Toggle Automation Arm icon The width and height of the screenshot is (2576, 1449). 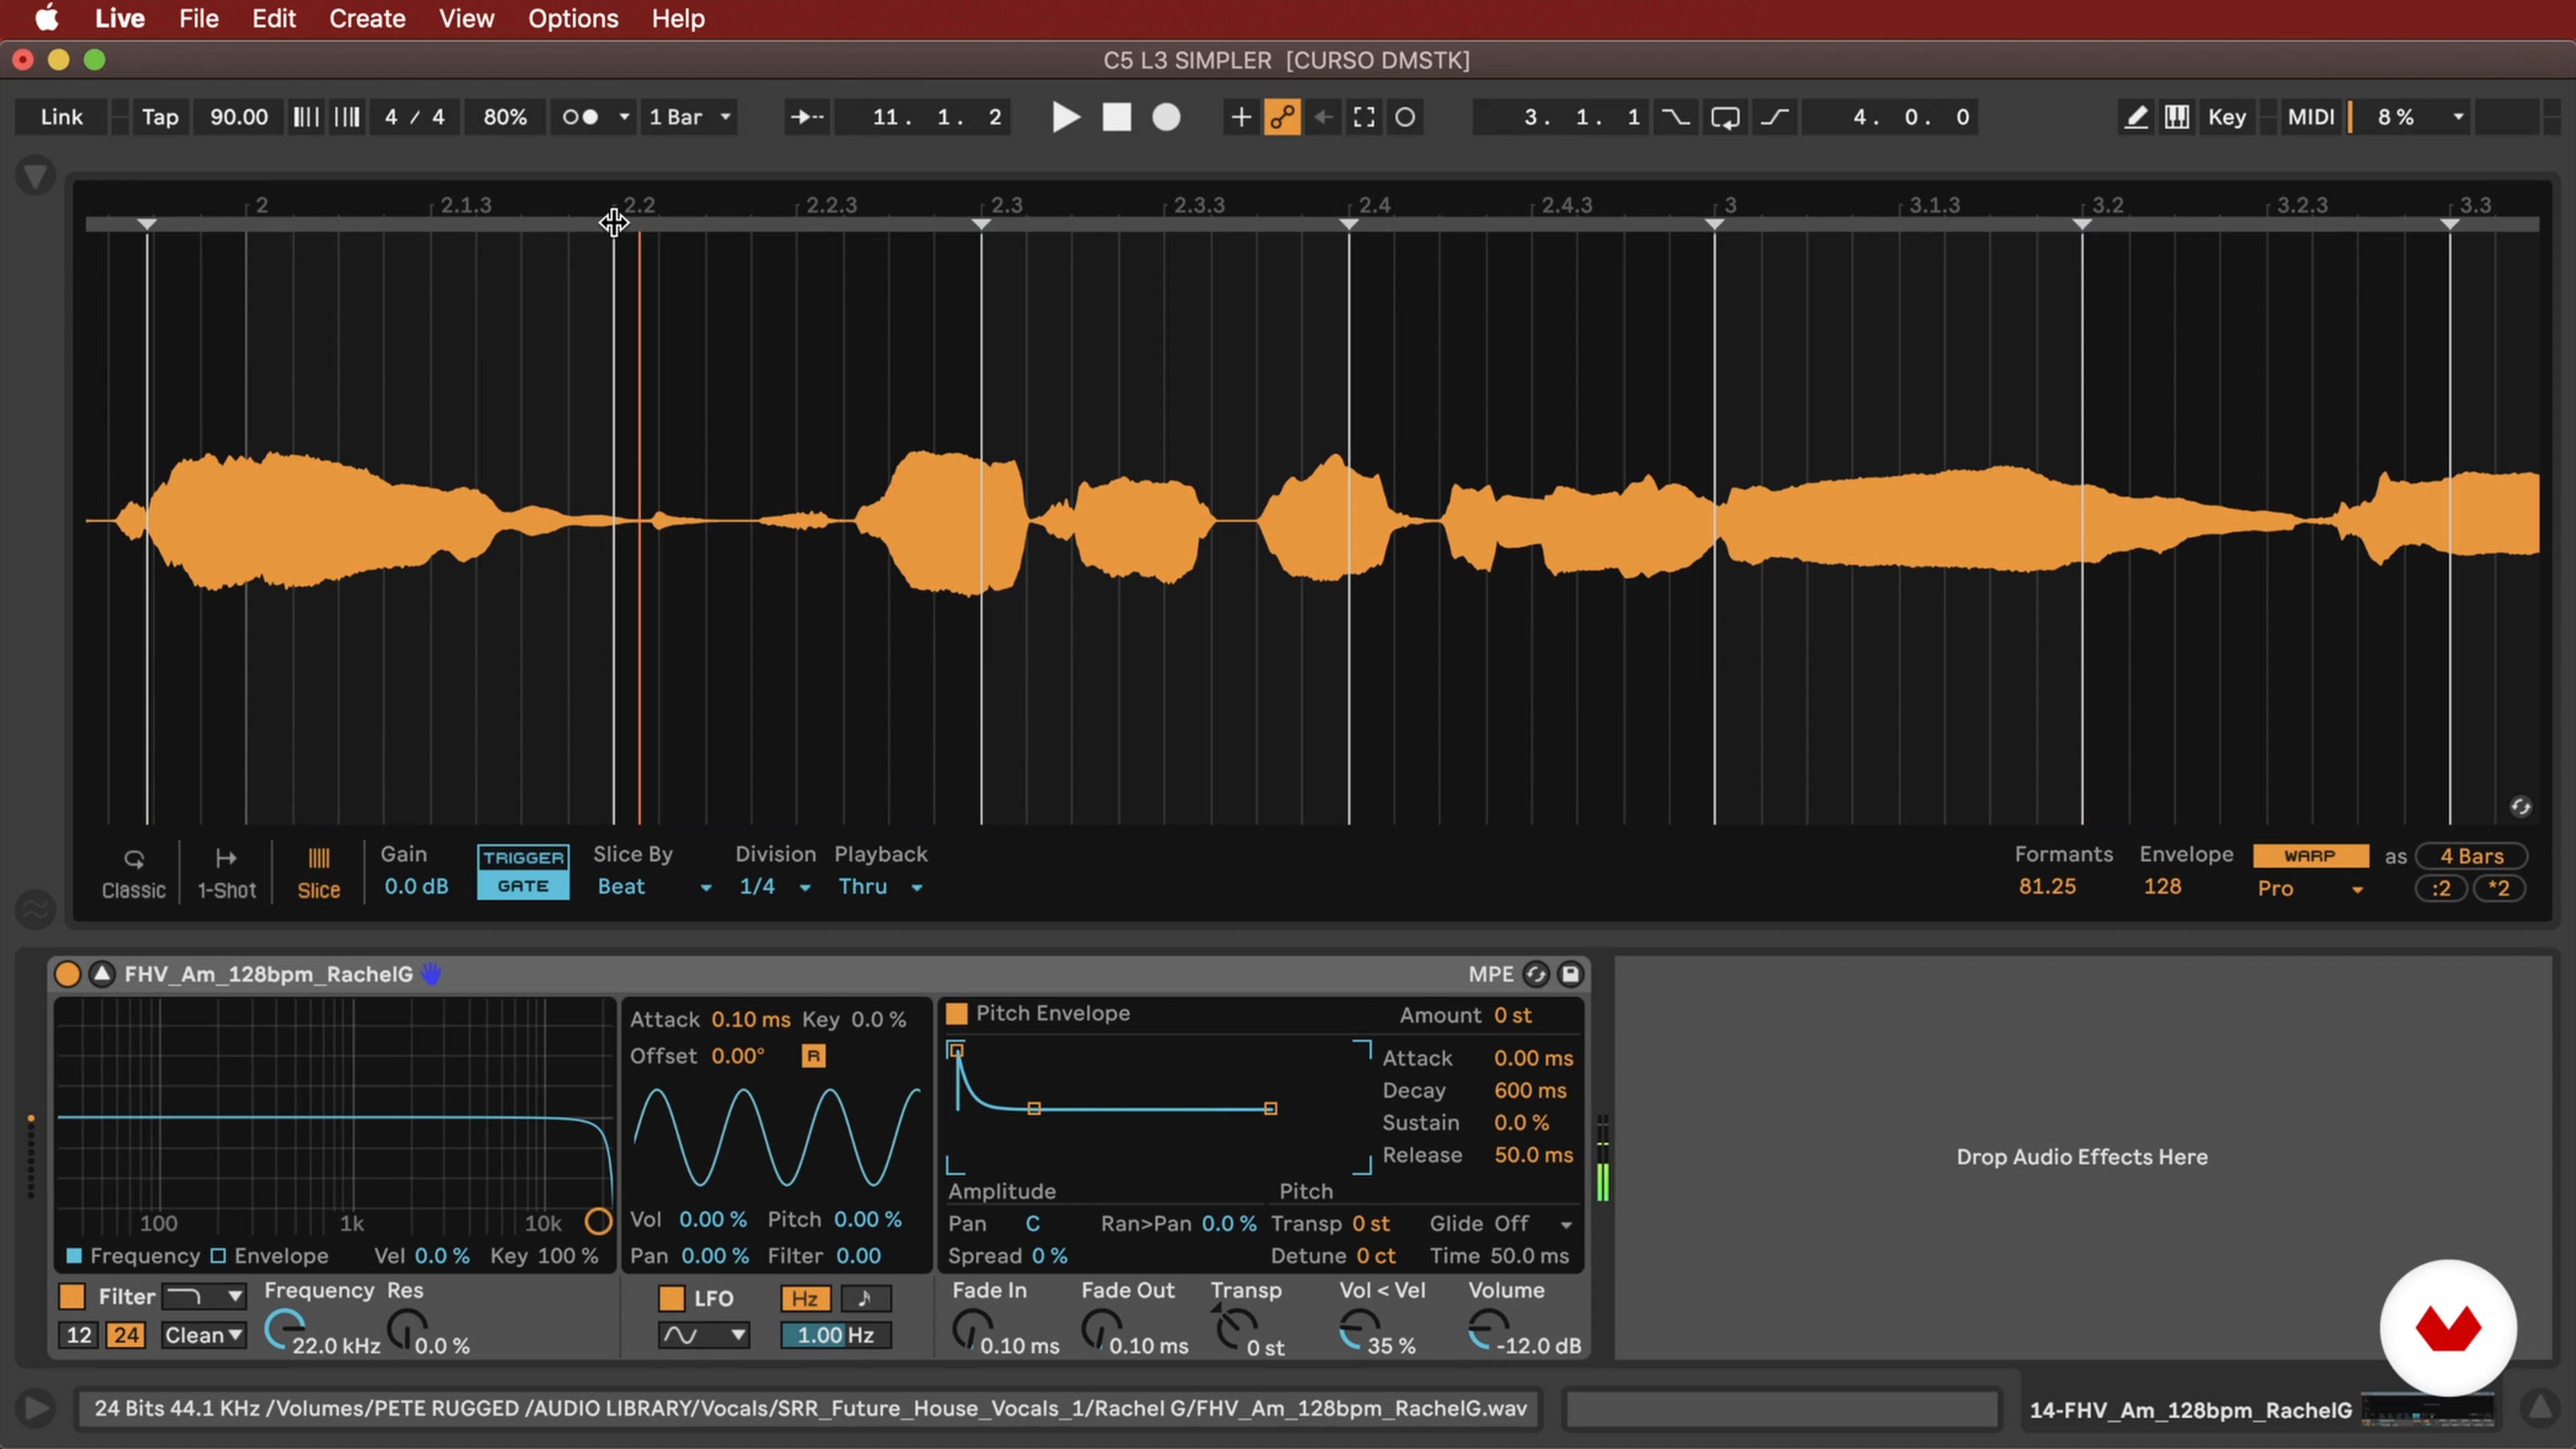coord(1282,117)
